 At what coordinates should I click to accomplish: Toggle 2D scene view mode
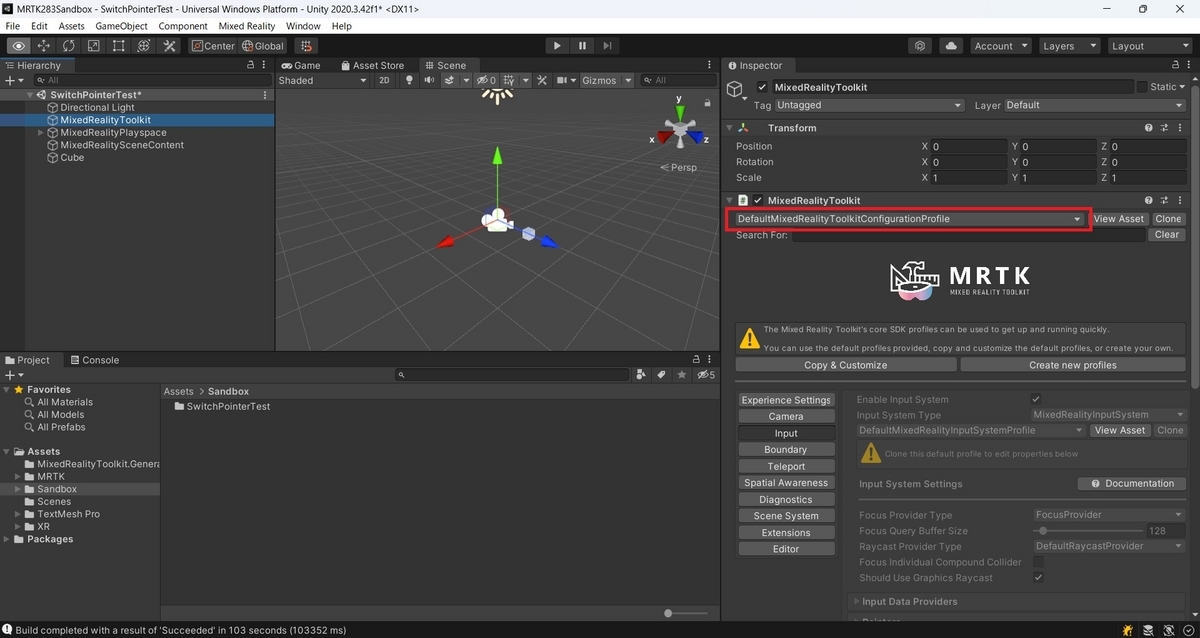[x=384, y=80]
